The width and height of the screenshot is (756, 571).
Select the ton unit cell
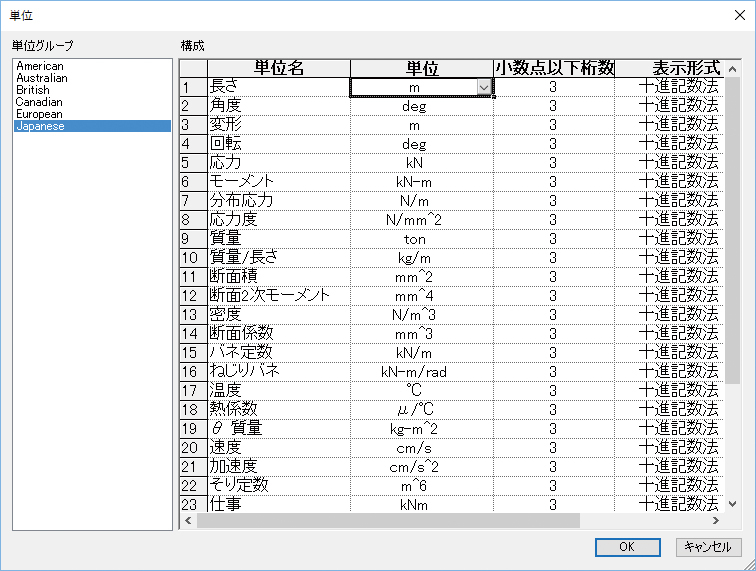(x=422, y=239)
